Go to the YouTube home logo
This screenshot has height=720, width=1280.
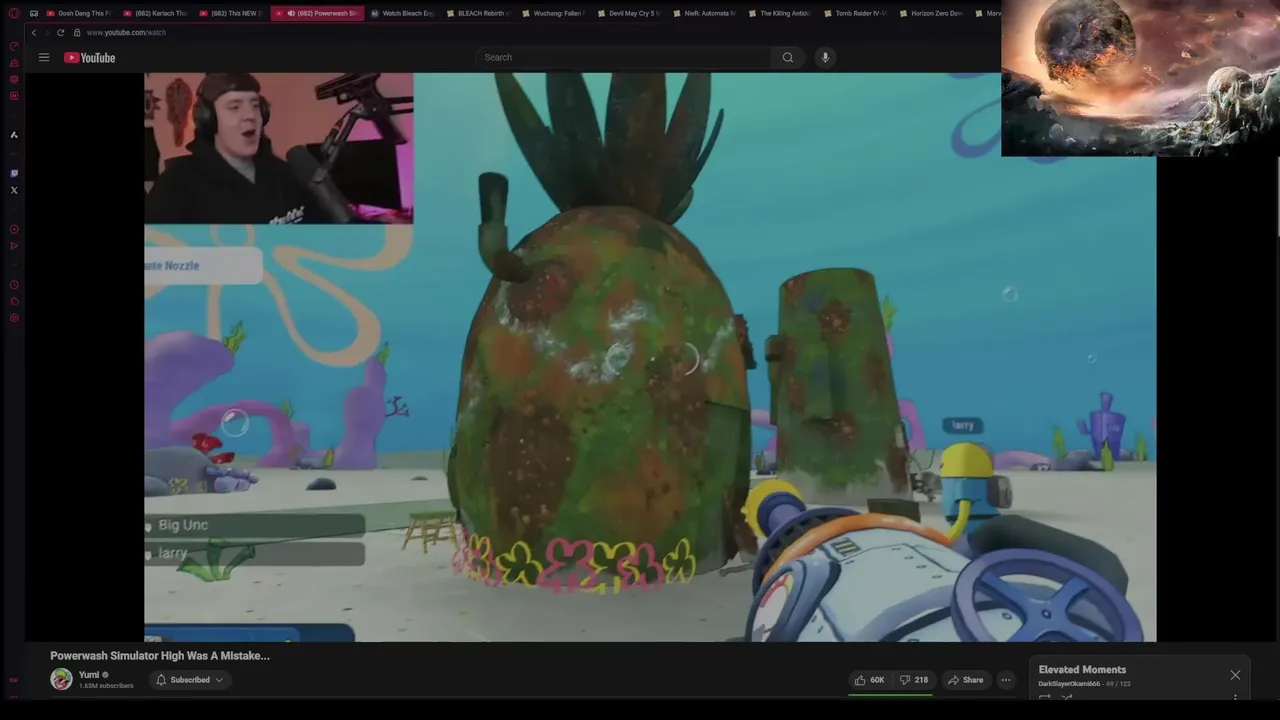click(90, 57)
